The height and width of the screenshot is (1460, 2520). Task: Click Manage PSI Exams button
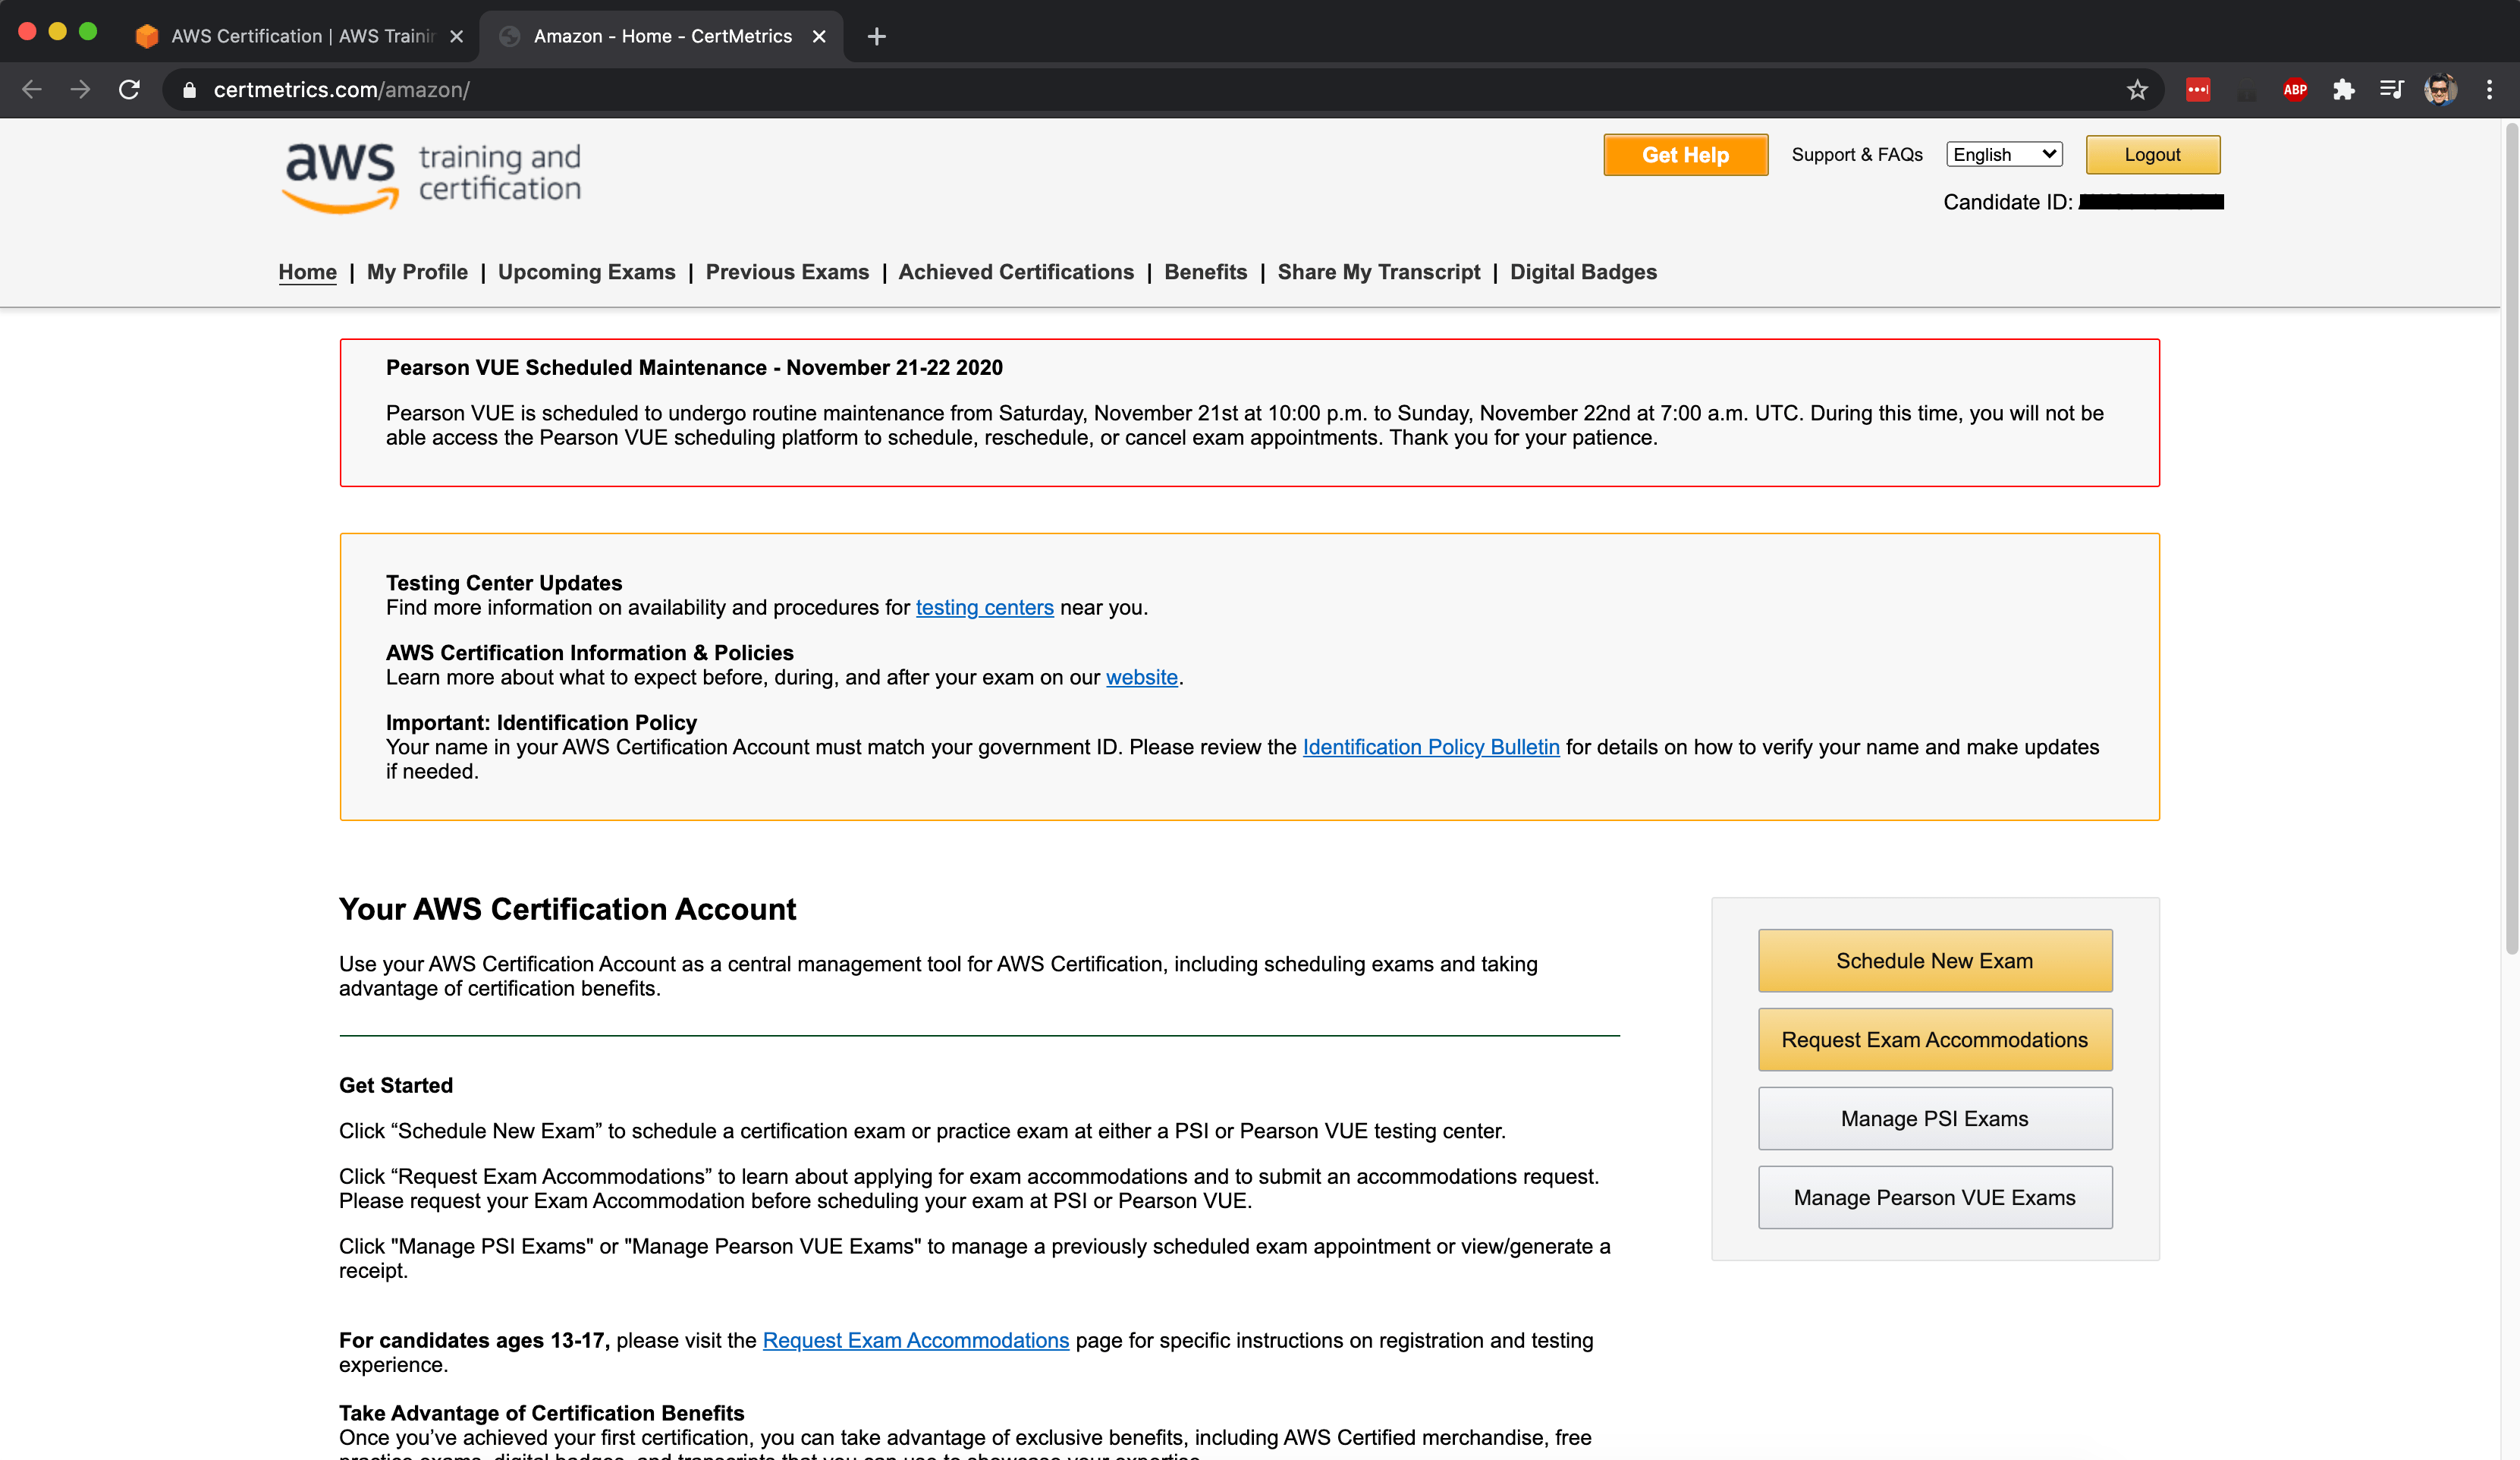tap(1935, 1118)
